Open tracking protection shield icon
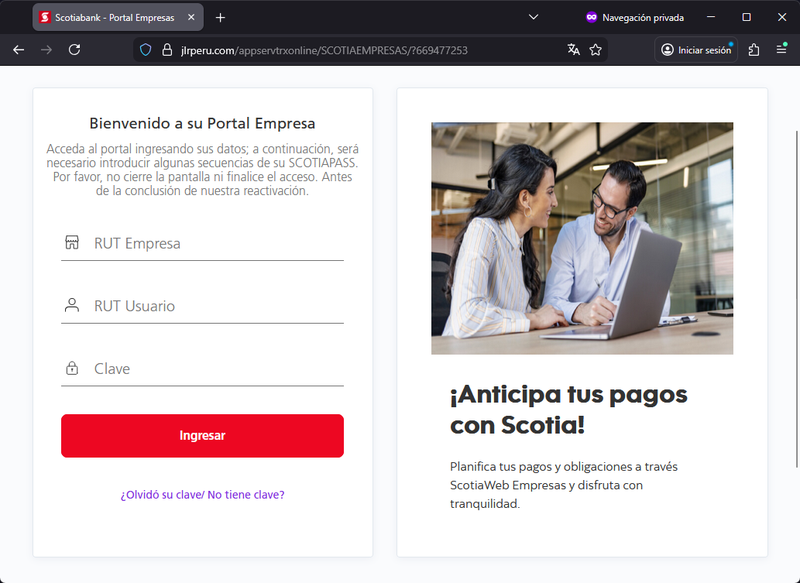Viewport: 800px width, 583px height. pyautogui.click(x=145, y=50)
